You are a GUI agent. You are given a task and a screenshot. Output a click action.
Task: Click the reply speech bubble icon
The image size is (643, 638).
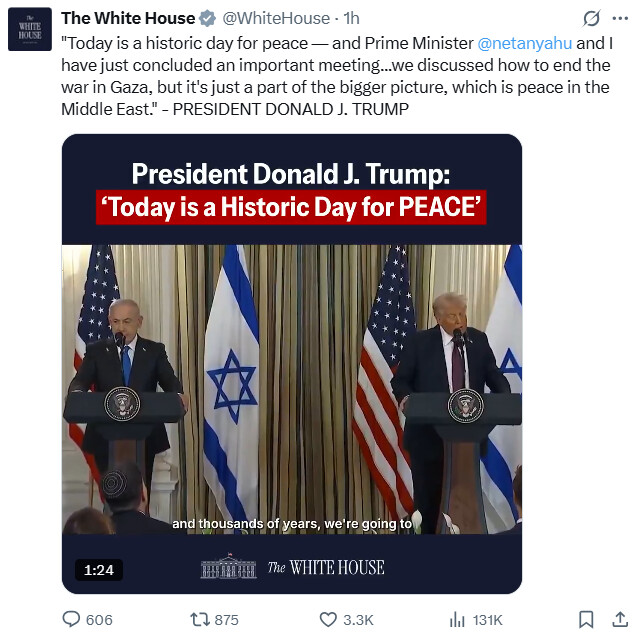(x=71, y=619)
